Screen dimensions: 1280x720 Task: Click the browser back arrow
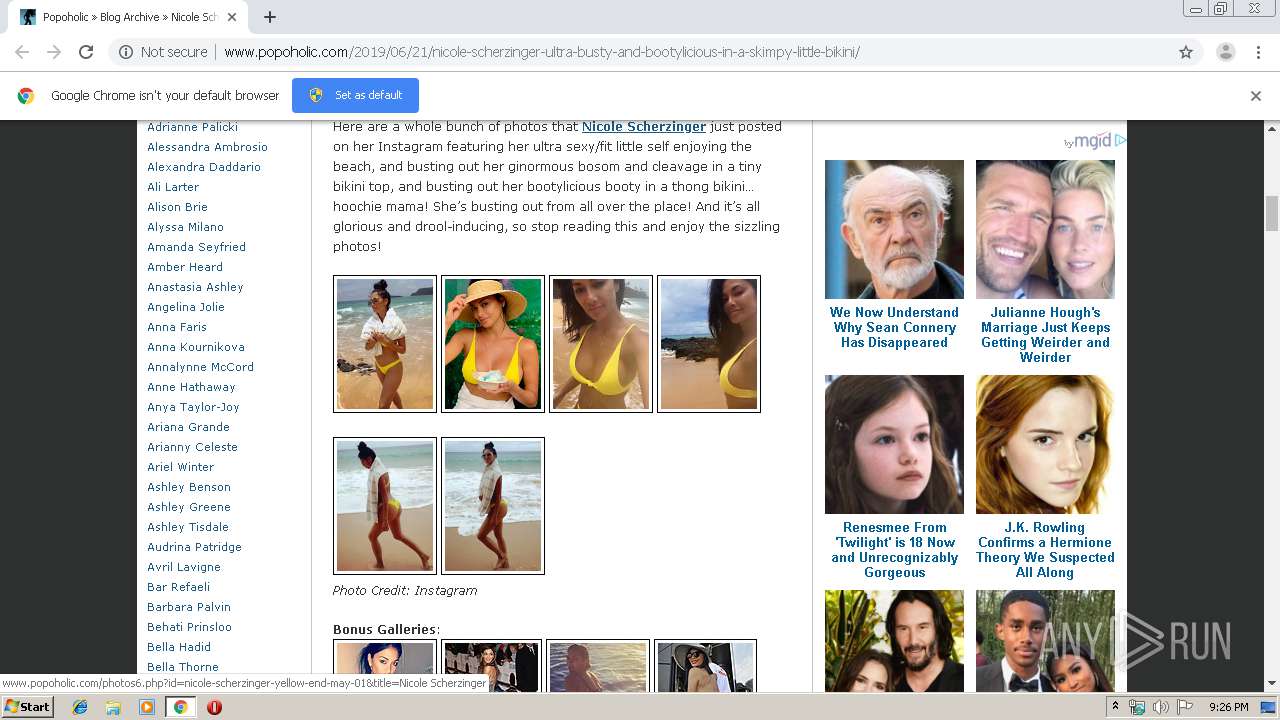pos(22,52)
